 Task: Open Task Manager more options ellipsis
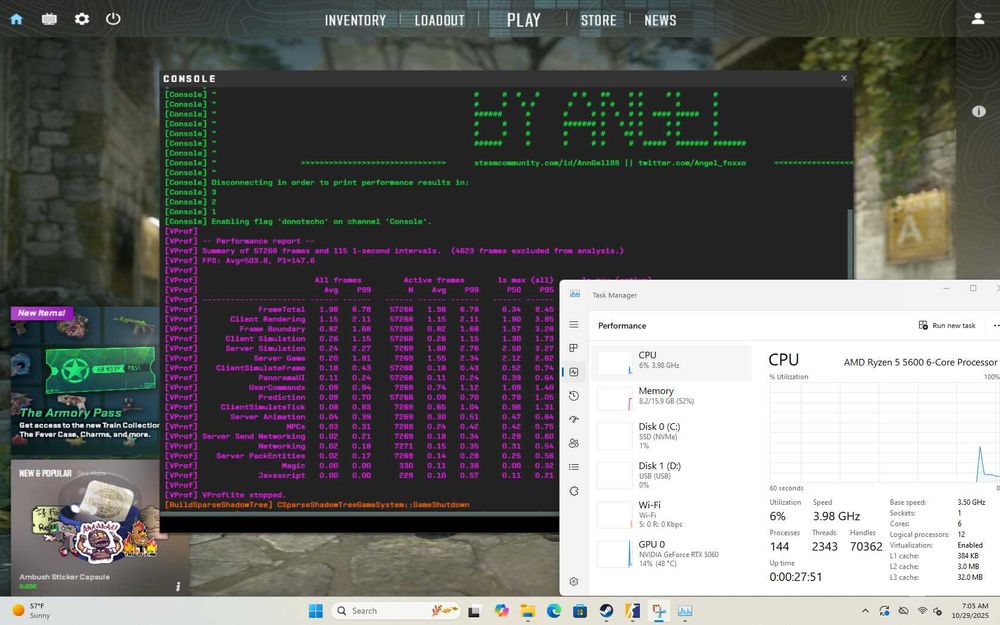click(x=996, y=325)
